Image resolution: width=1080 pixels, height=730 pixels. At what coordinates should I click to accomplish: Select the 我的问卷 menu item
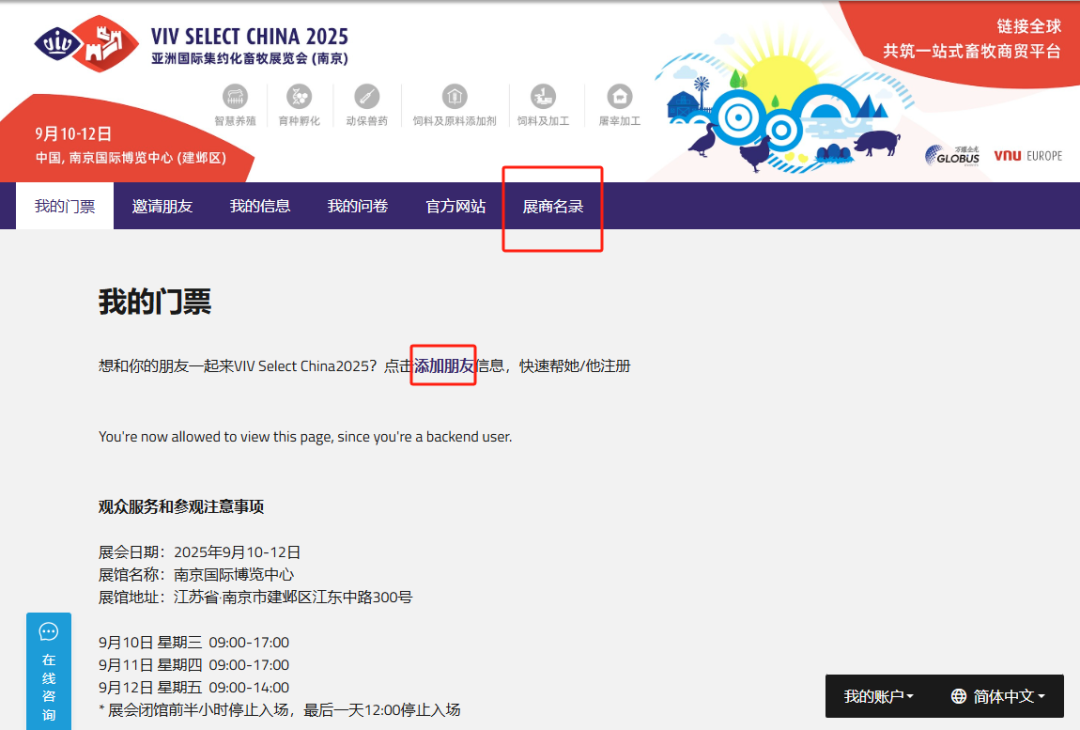point(357,206)
